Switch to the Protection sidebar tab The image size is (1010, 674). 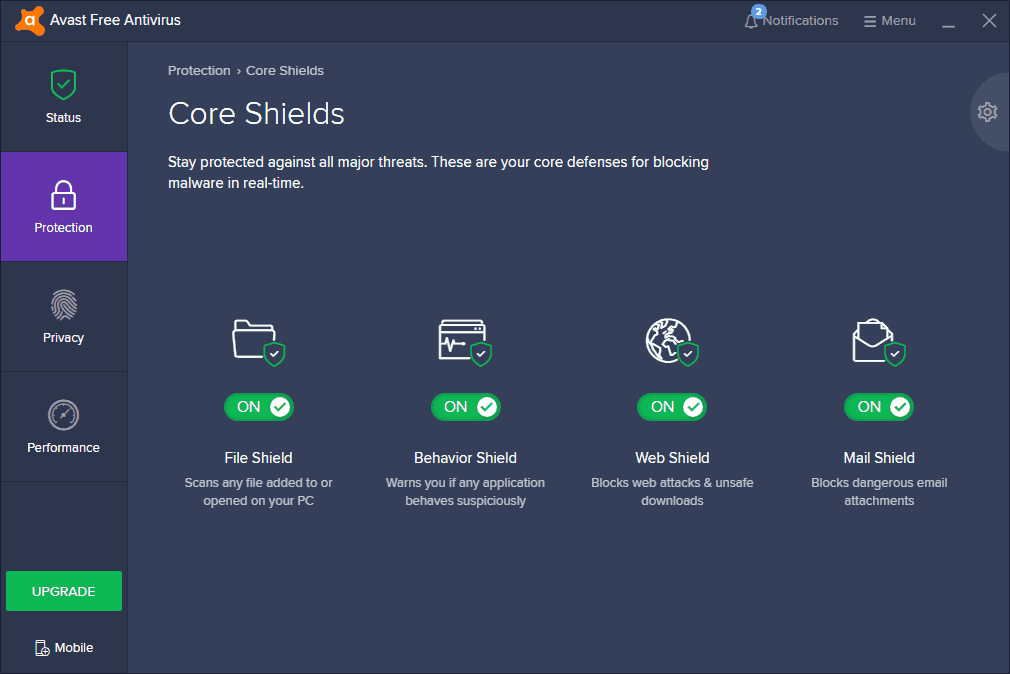click(x=63, y=207)
